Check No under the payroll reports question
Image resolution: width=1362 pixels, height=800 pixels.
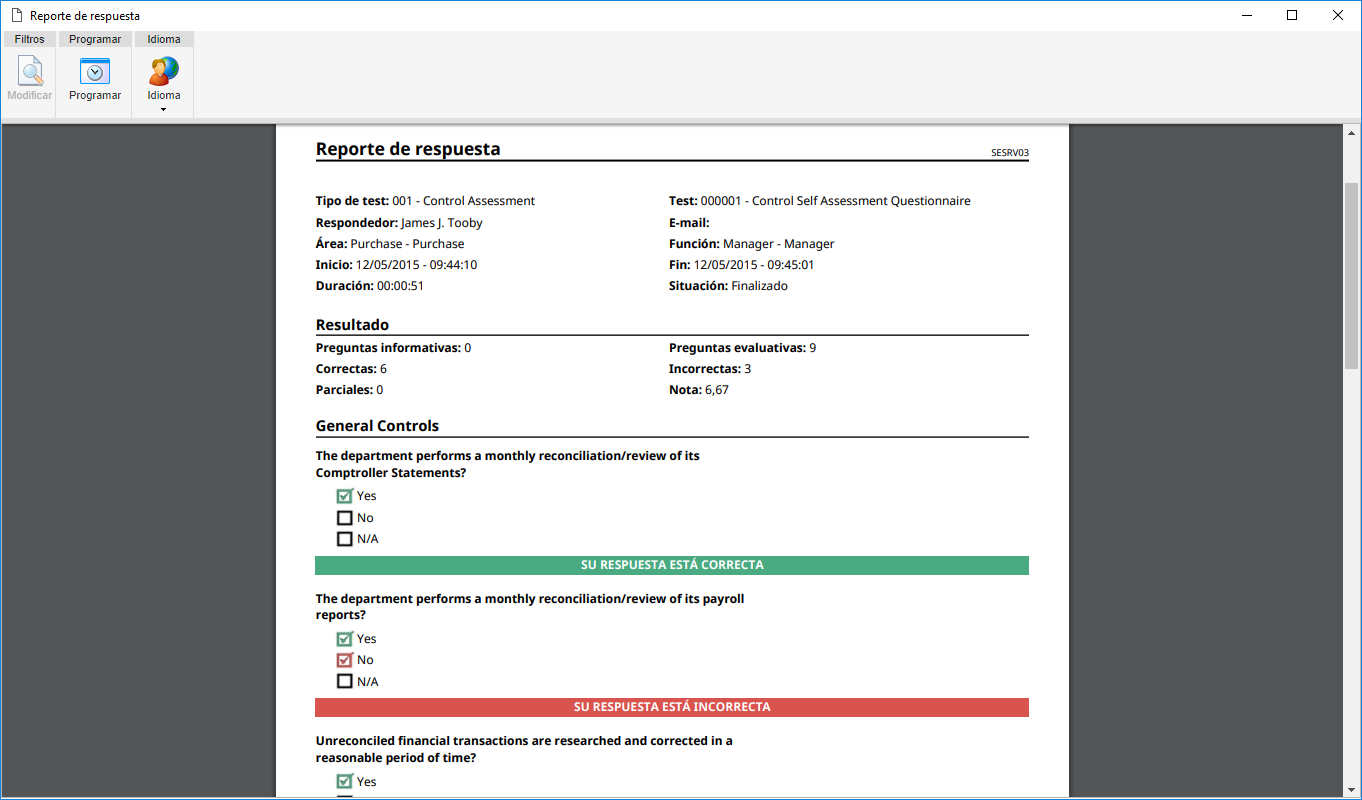coord(345,660)
